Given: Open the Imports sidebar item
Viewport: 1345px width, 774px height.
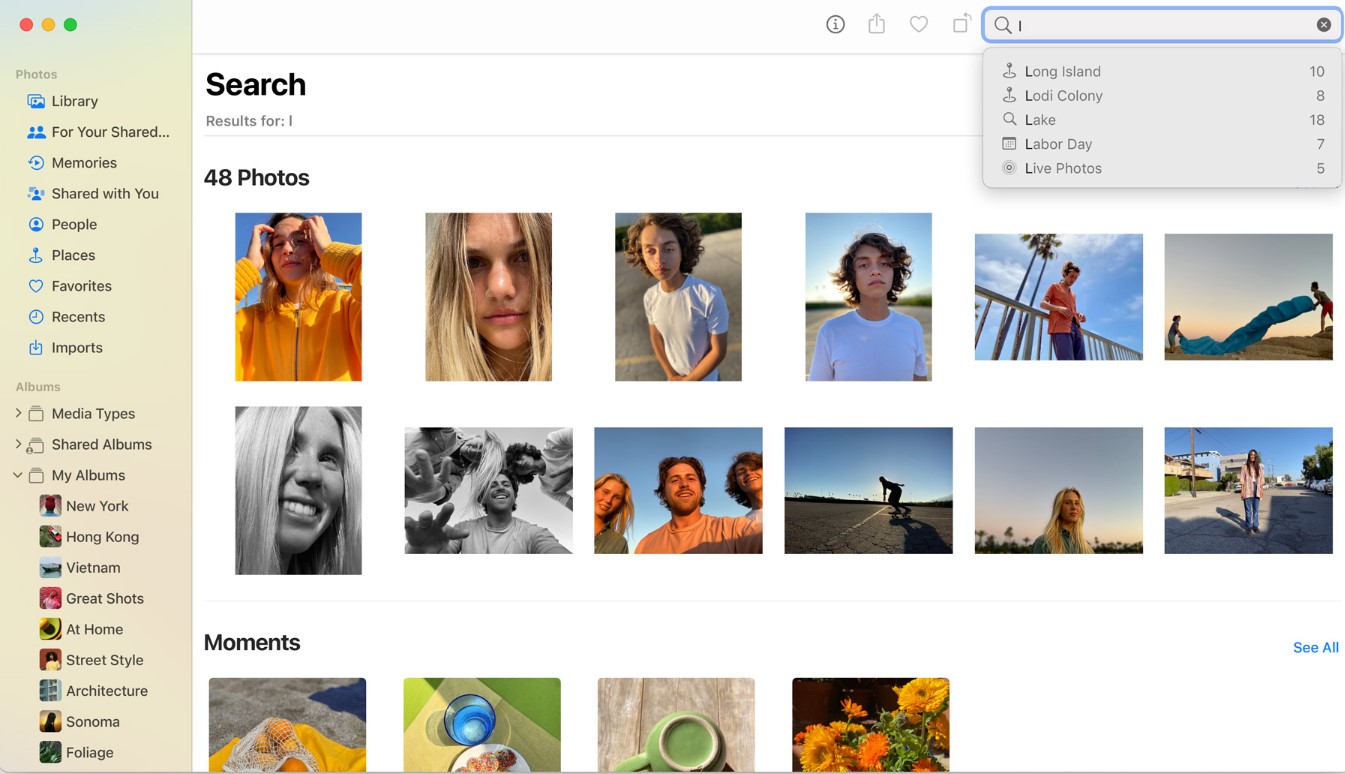Looking at the screenshot, I should [x=77, y=348].
